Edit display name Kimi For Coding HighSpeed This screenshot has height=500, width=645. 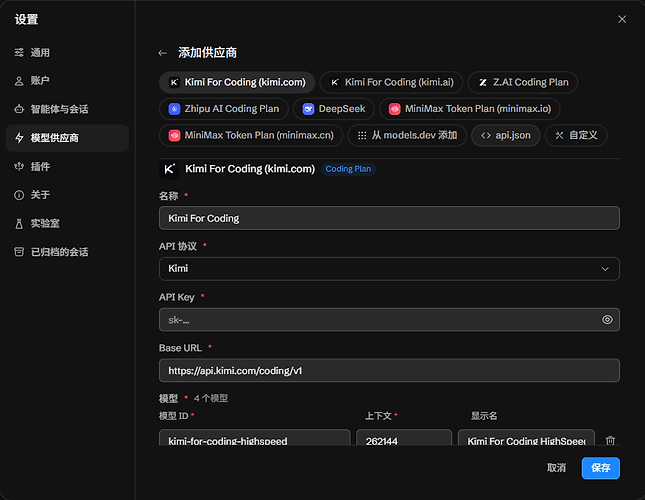tap(526, 438)
